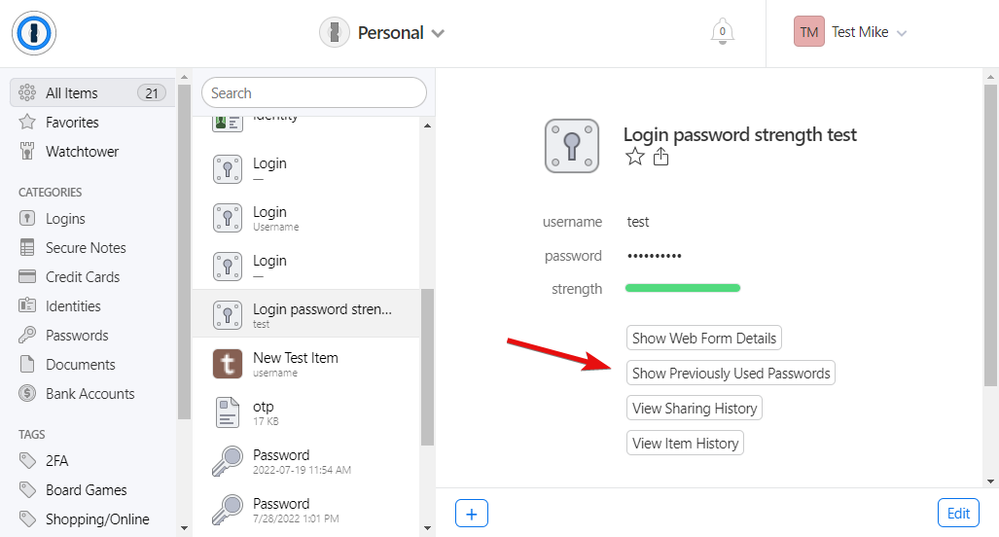Click the share icon under item title
Viewport: 999px width, 537px height.
coord(660,157)
